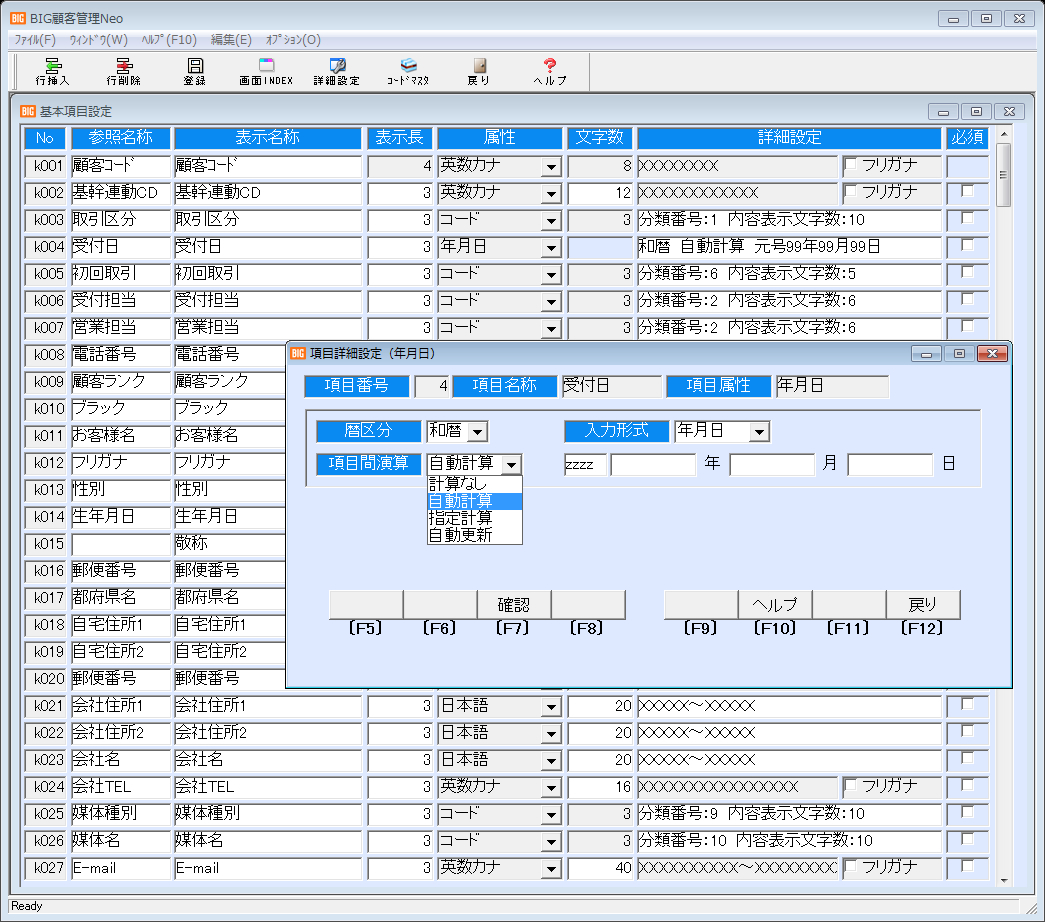The width and height of the screenshot is (1045, 922).
Task: Select 指定計算 from the dropdown list
Action: (475, 518)
